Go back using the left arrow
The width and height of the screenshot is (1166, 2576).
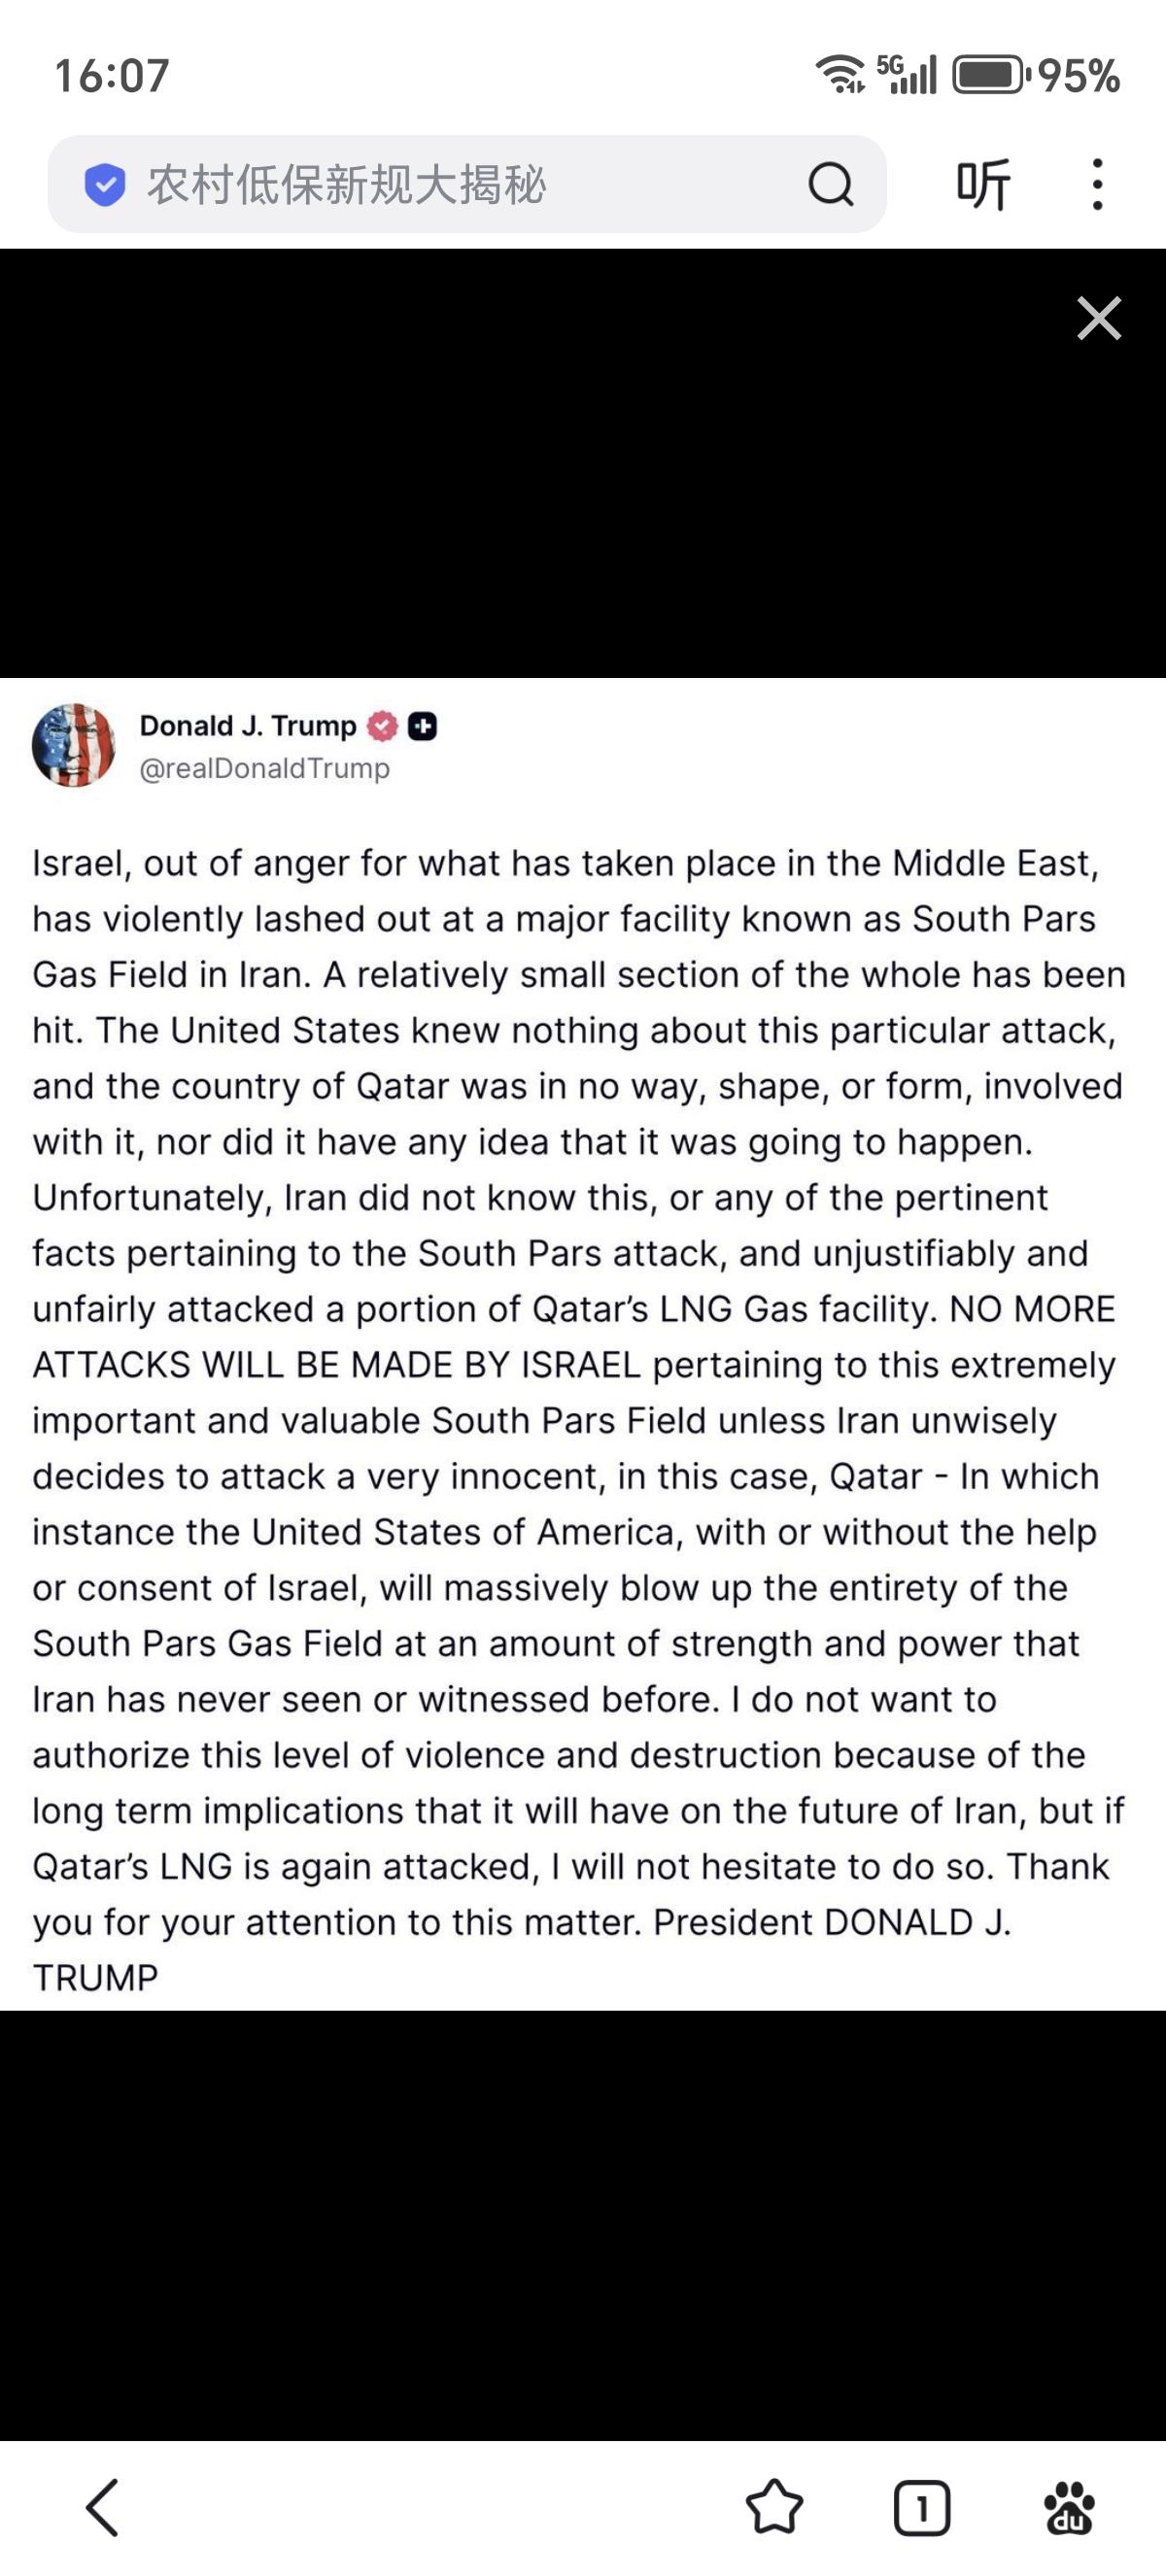pos(102,2507)
